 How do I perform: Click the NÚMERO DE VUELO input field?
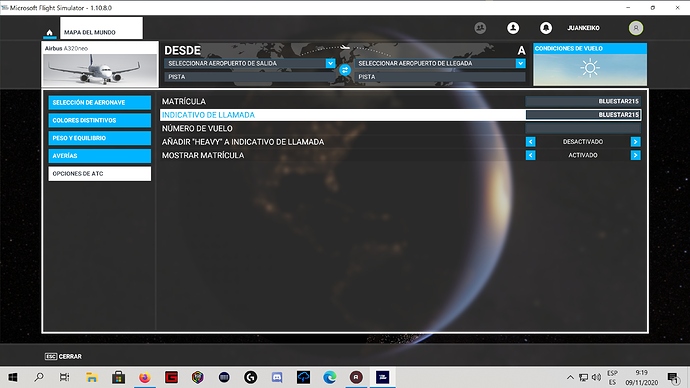click(x=583, y=128)
